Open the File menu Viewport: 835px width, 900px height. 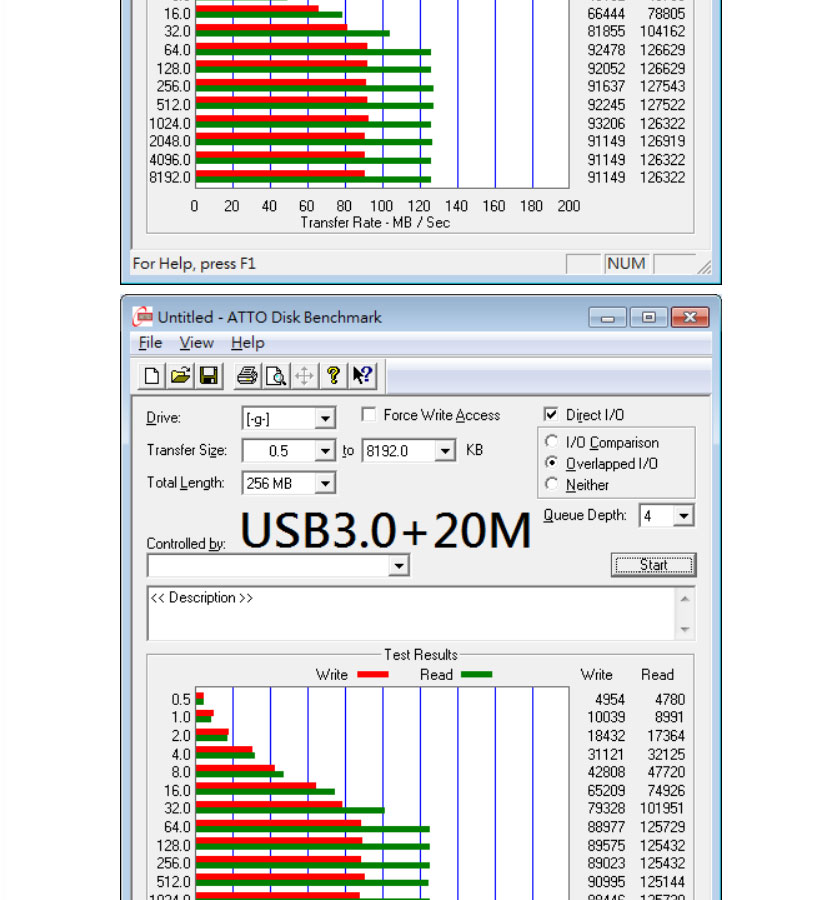pyautogui.click(x=149, y=343)
